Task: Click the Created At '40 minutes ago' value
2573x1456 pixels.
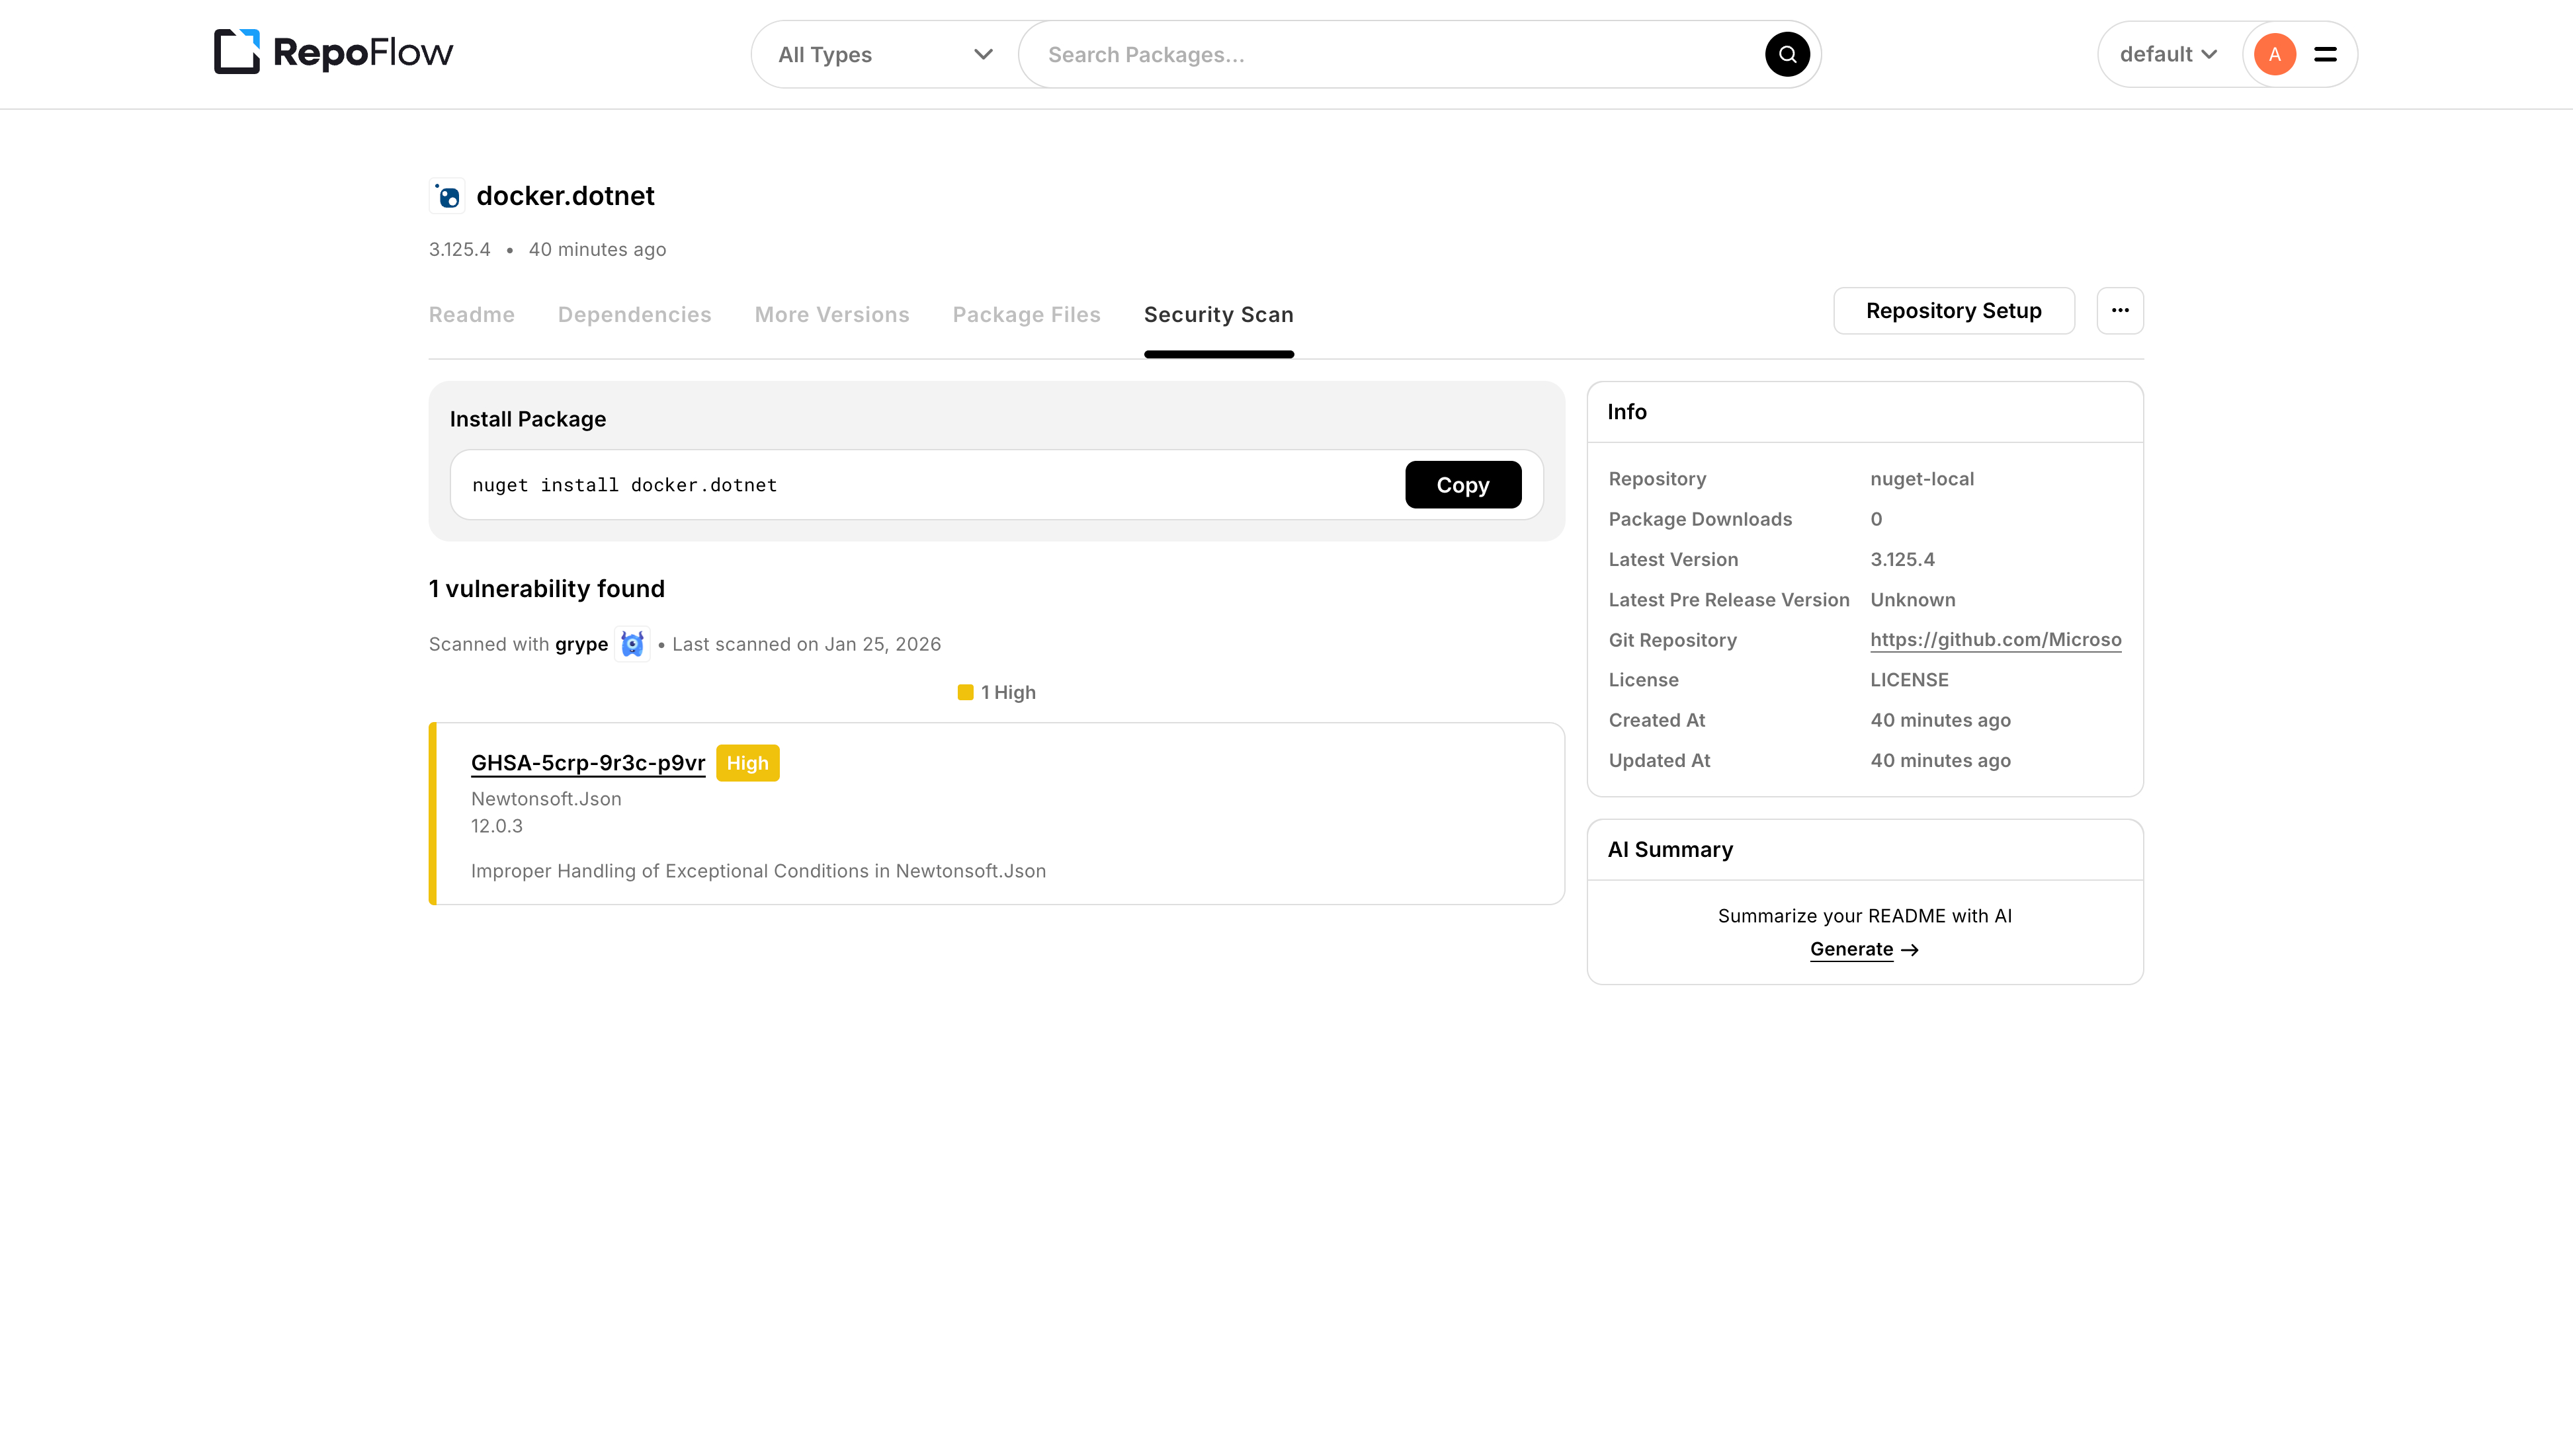Action: [x=1940, y=721]
